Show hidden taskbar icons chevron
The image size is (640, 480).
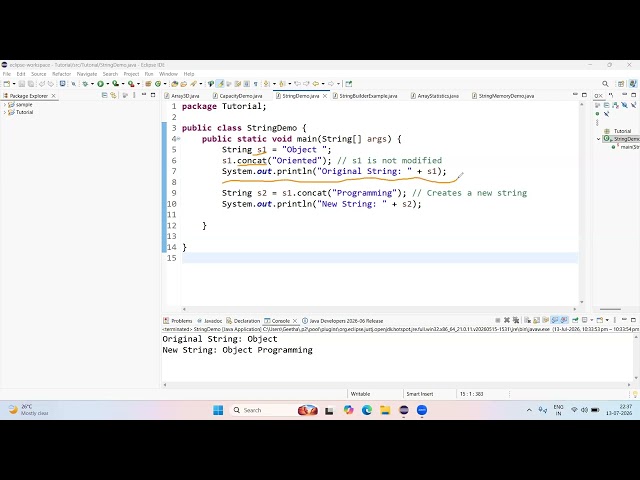[x=529, y=410]
